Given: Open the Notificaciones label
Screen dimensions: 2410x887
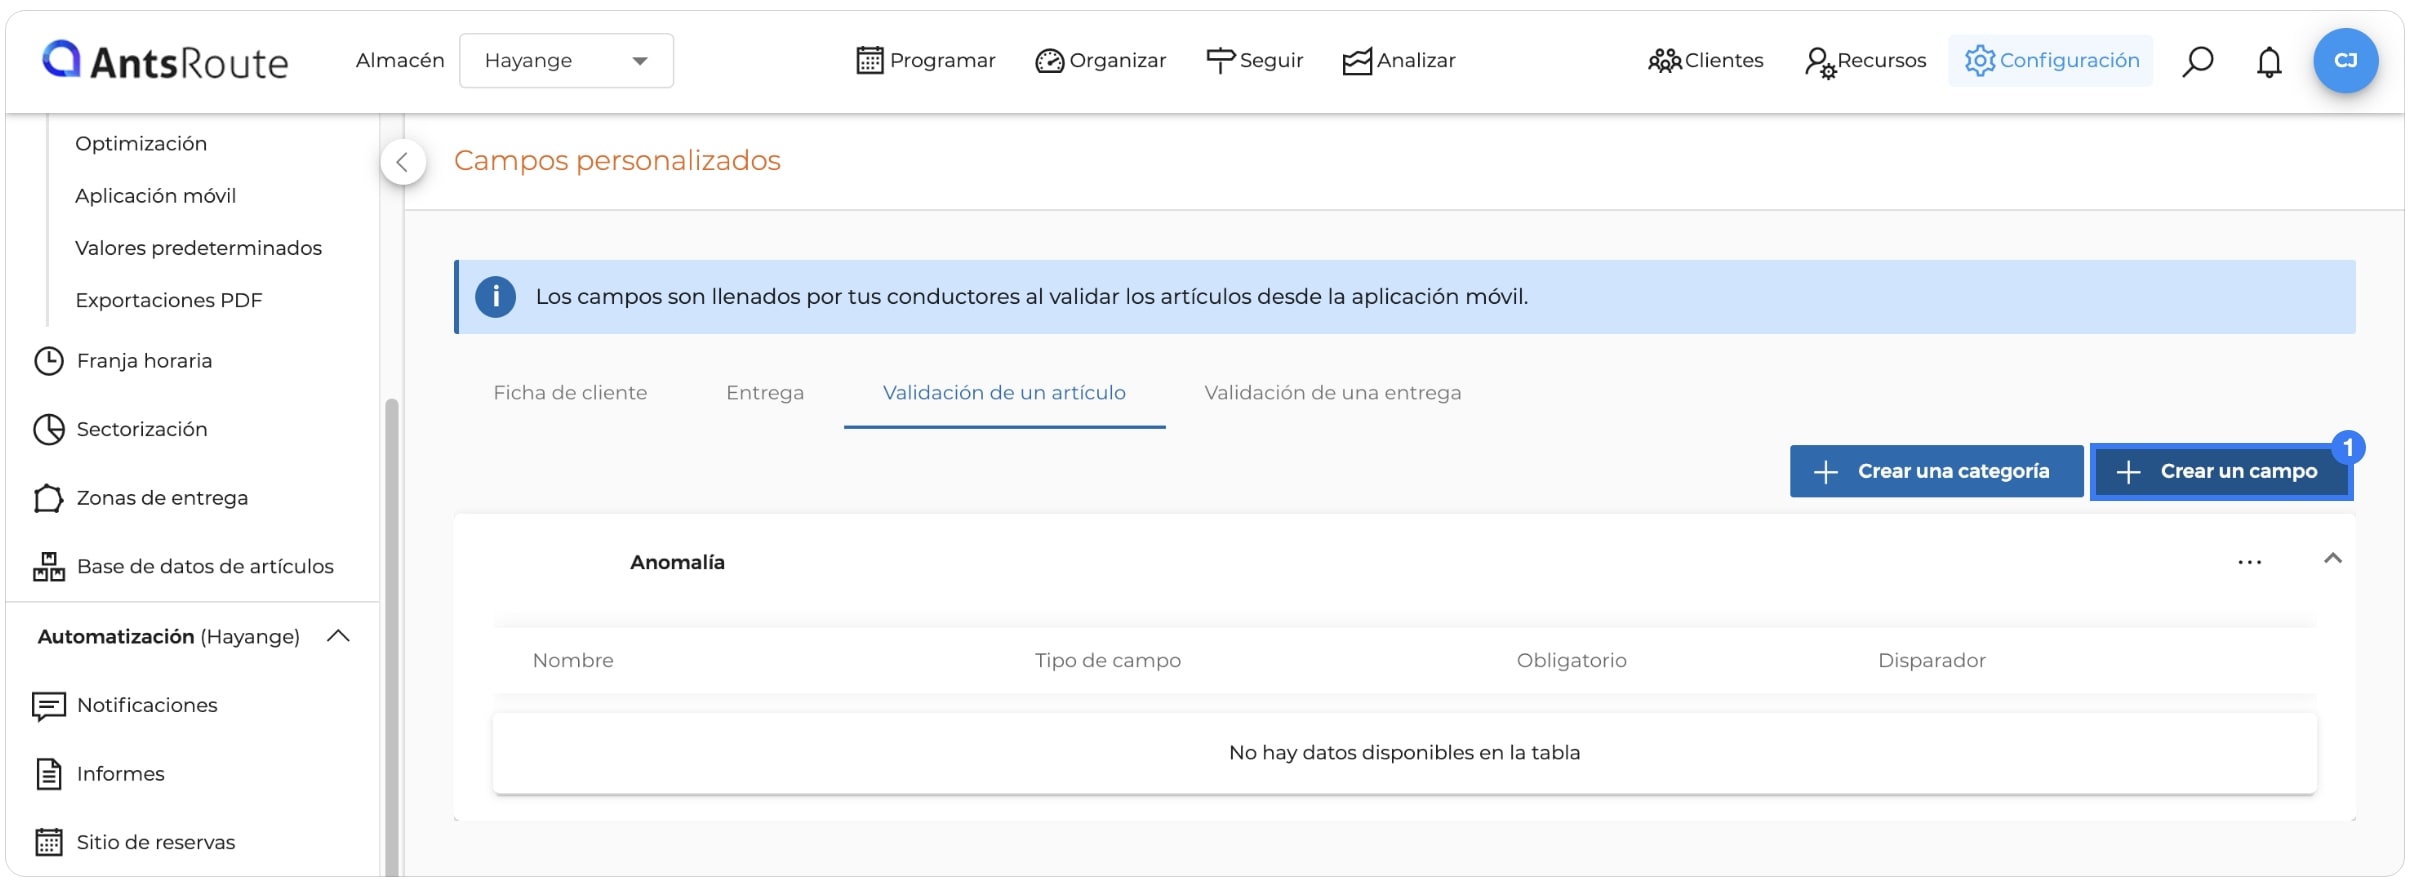Looking at the screenshot, I should pos(147,706).
